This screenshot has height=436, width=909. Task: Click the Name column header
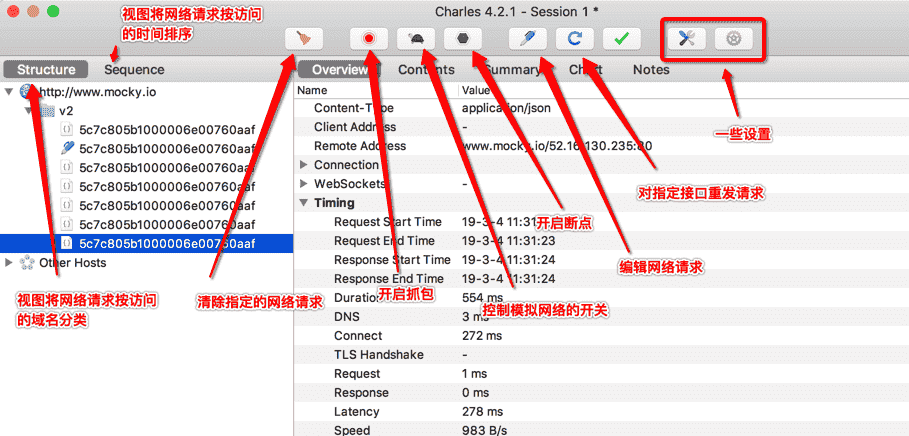[x=312, y=90]
